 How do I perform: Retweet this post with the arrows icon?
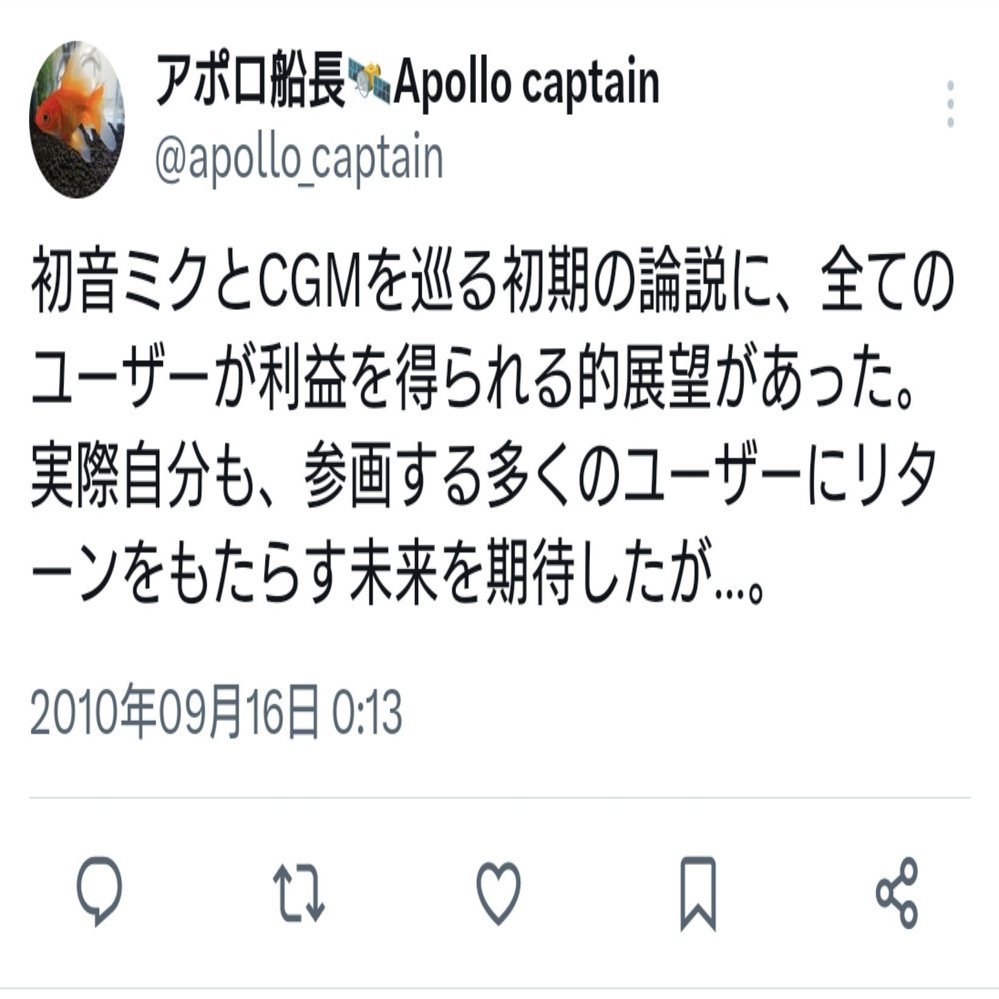pos(299,893)
